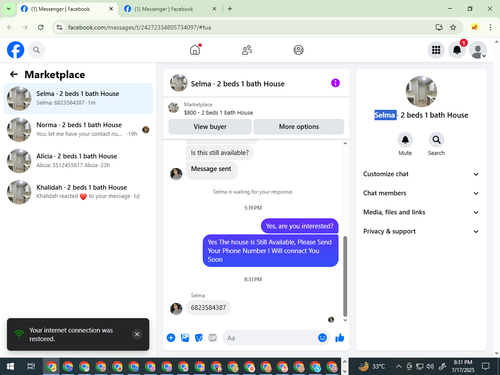Screen dimensions: 500x375
Task: Click the browser back arrow
Action: (10, 27)
